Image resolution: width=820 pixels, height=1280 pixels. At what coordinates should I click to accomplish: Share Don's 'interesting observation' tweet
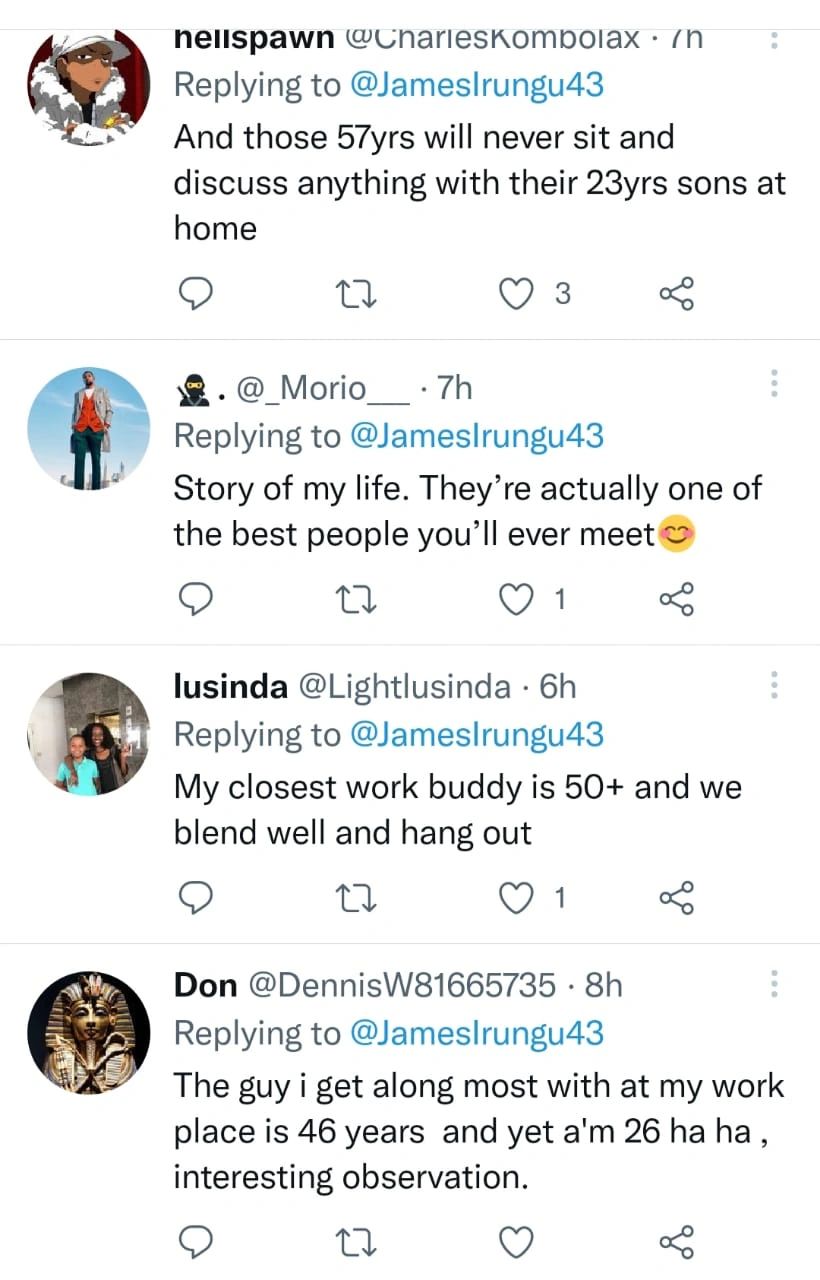[676, 1242]
